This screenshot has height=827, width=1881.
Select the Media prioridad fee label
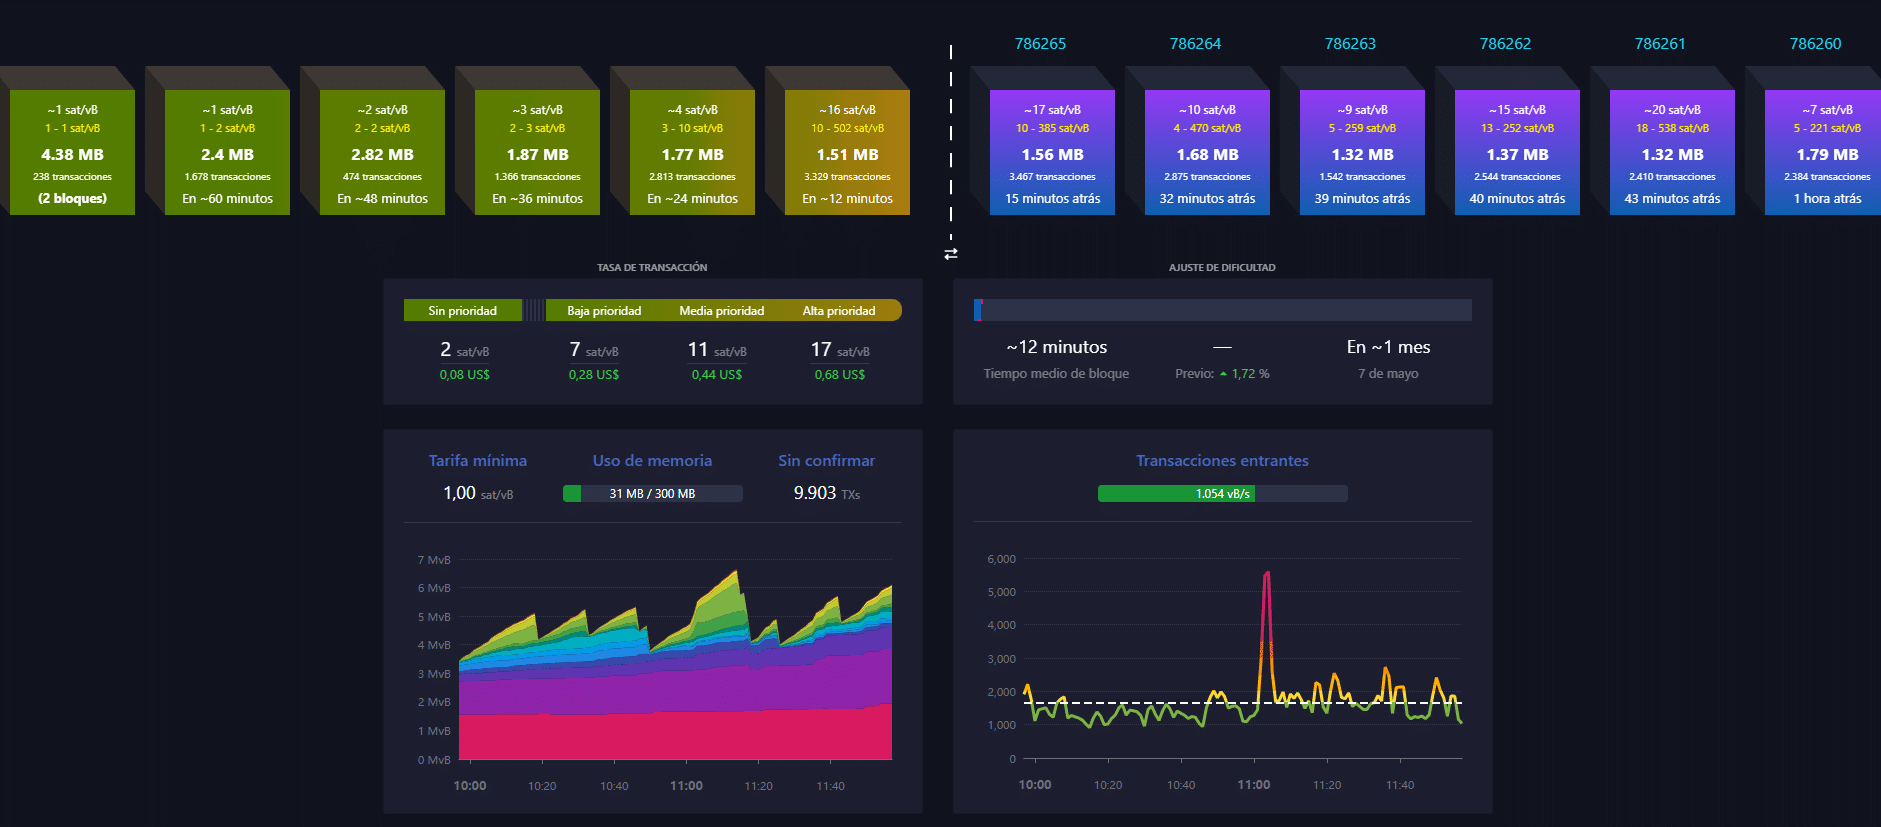[x=721, y=311]
